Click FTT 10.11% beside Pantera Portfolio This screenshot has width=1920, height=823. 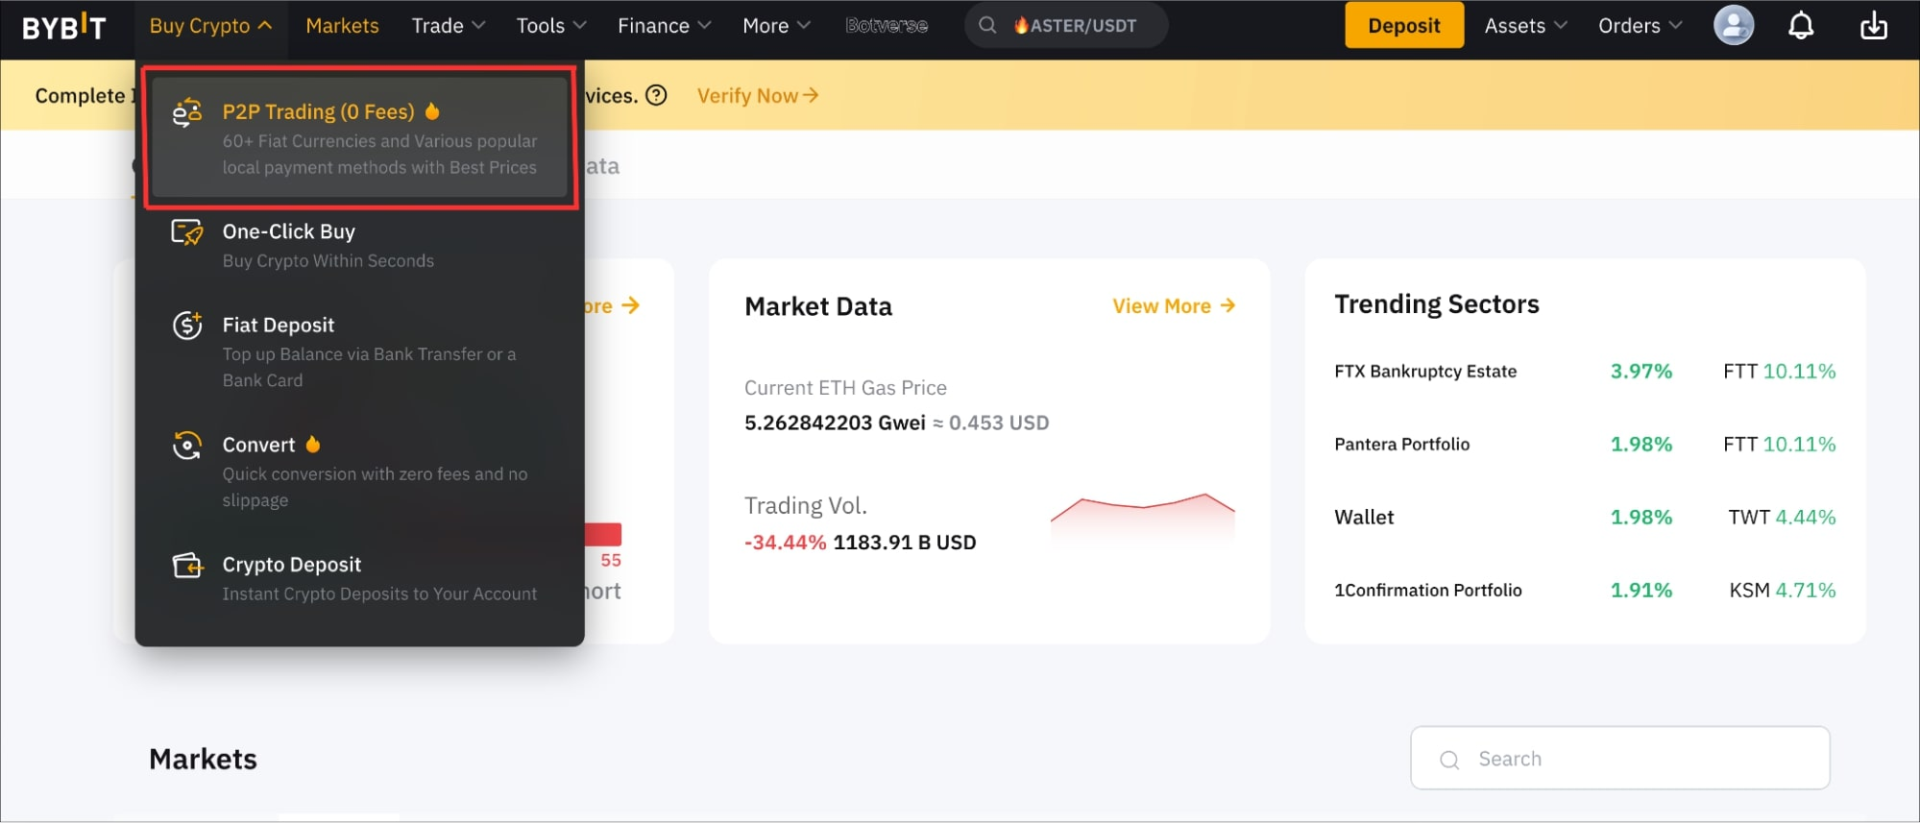click(x=1779, y=444)
